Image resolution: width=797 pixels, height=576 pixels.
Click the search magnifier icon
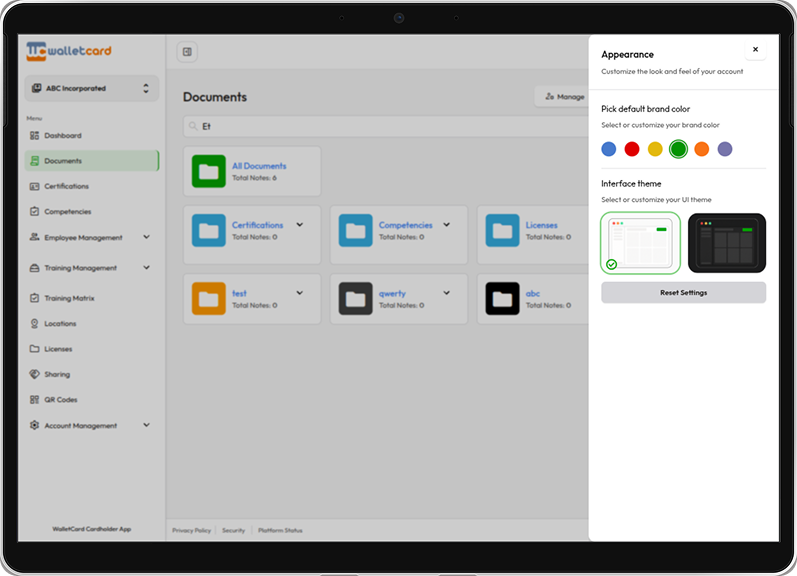pyautogui.click(x=193, y=126)
